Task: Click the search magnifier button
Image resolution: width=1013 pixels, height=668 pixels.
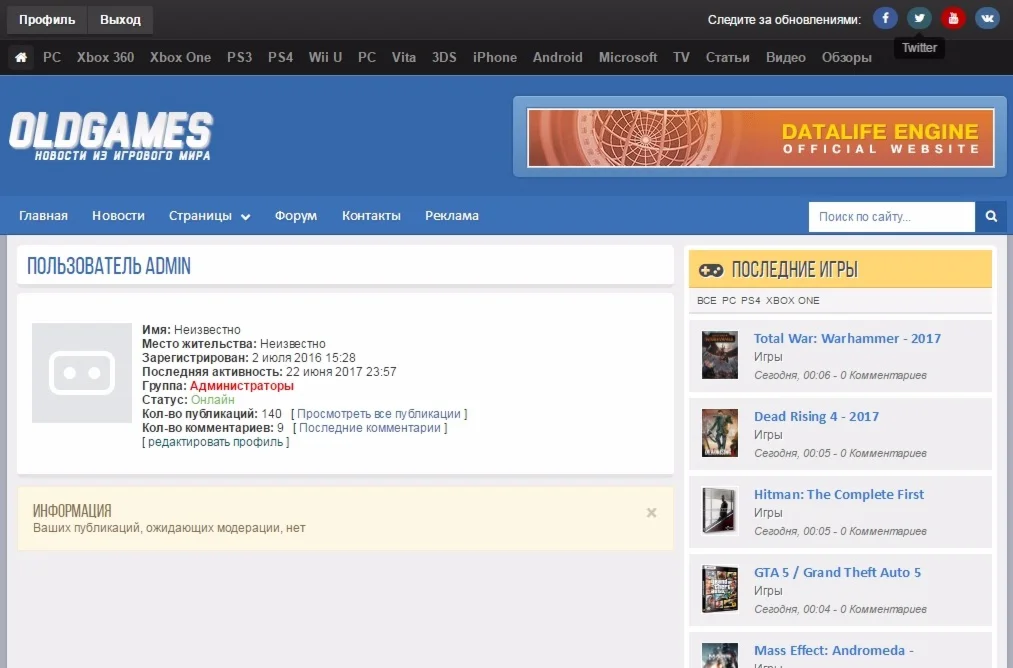Action: 991,216
